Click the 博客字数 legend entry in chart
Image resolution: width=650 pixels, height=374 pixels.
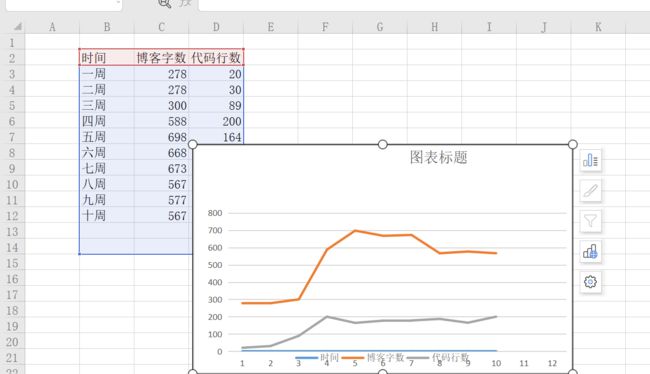[373, 357]
